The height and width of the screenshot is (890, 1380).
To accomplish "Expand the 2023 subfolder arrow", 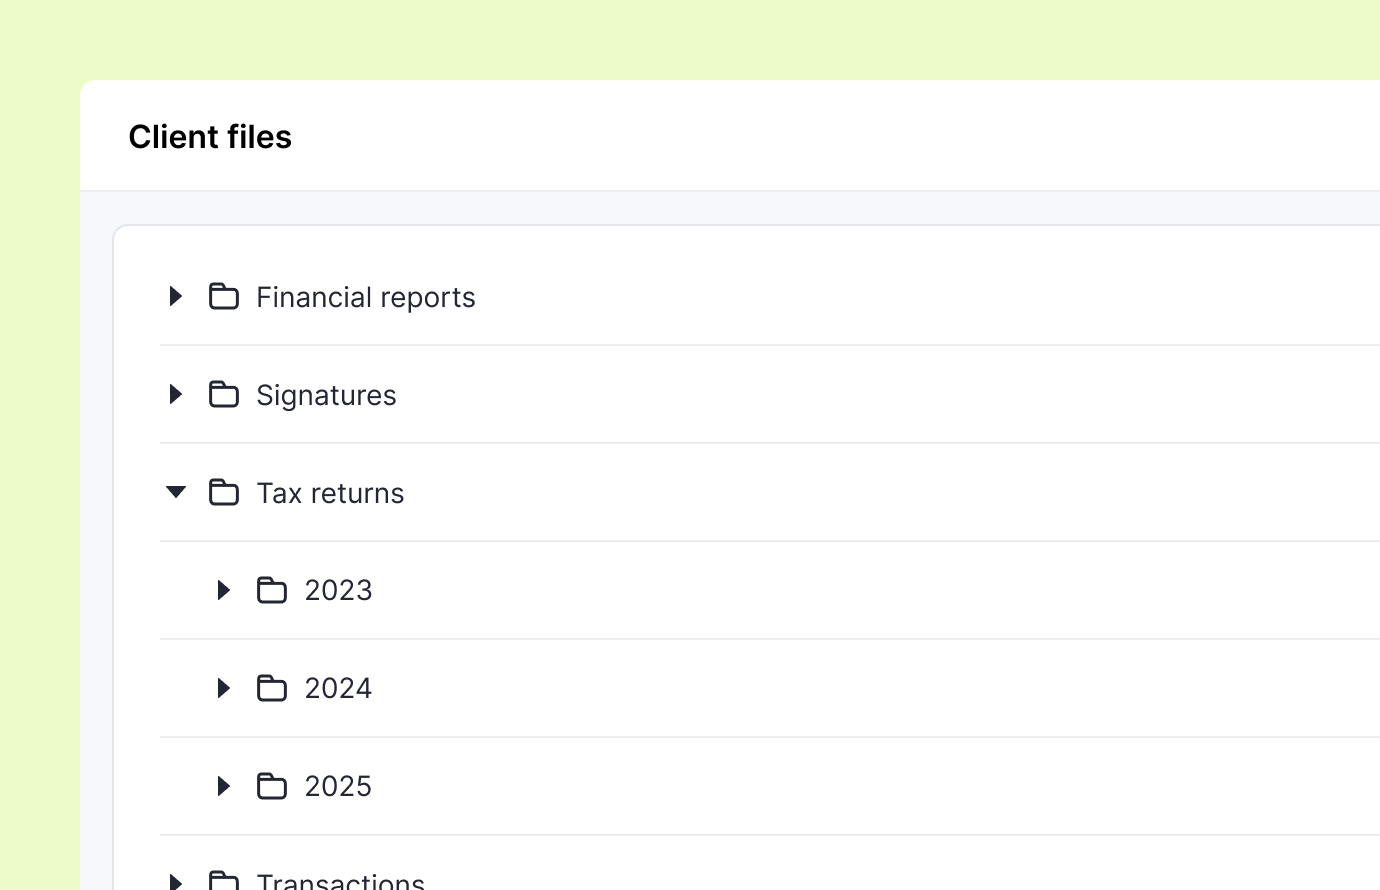I will pyautogui.click(x=224, y=590).
